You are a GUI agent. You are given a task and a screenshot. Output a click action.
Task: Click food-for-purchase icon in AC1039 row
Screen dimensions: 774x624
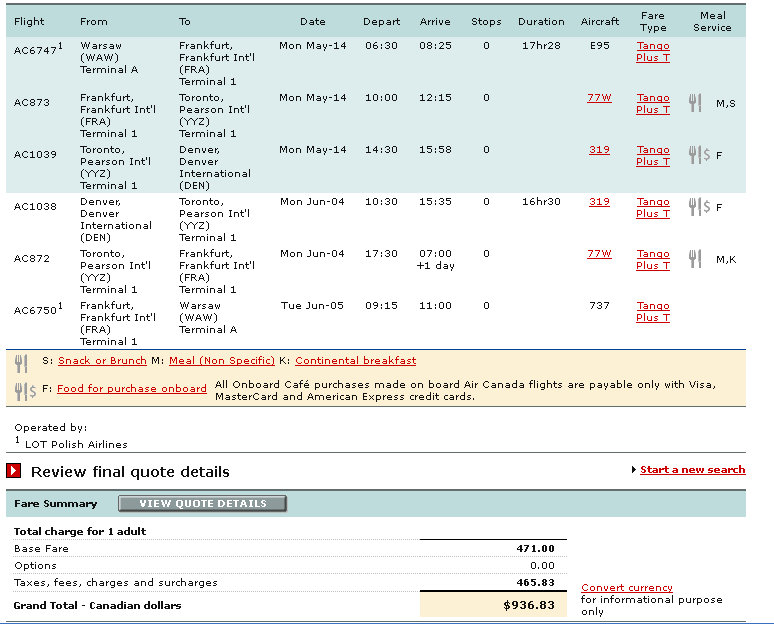(699, 155)
